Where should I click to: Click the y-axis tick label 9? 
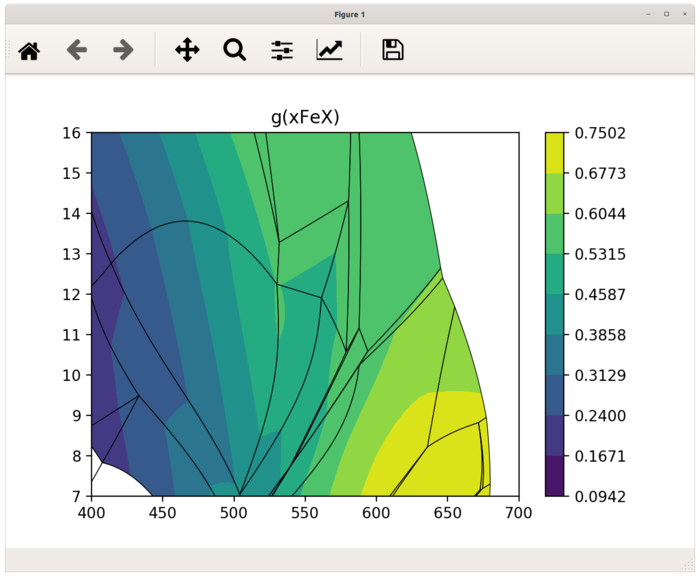point(76,416)
